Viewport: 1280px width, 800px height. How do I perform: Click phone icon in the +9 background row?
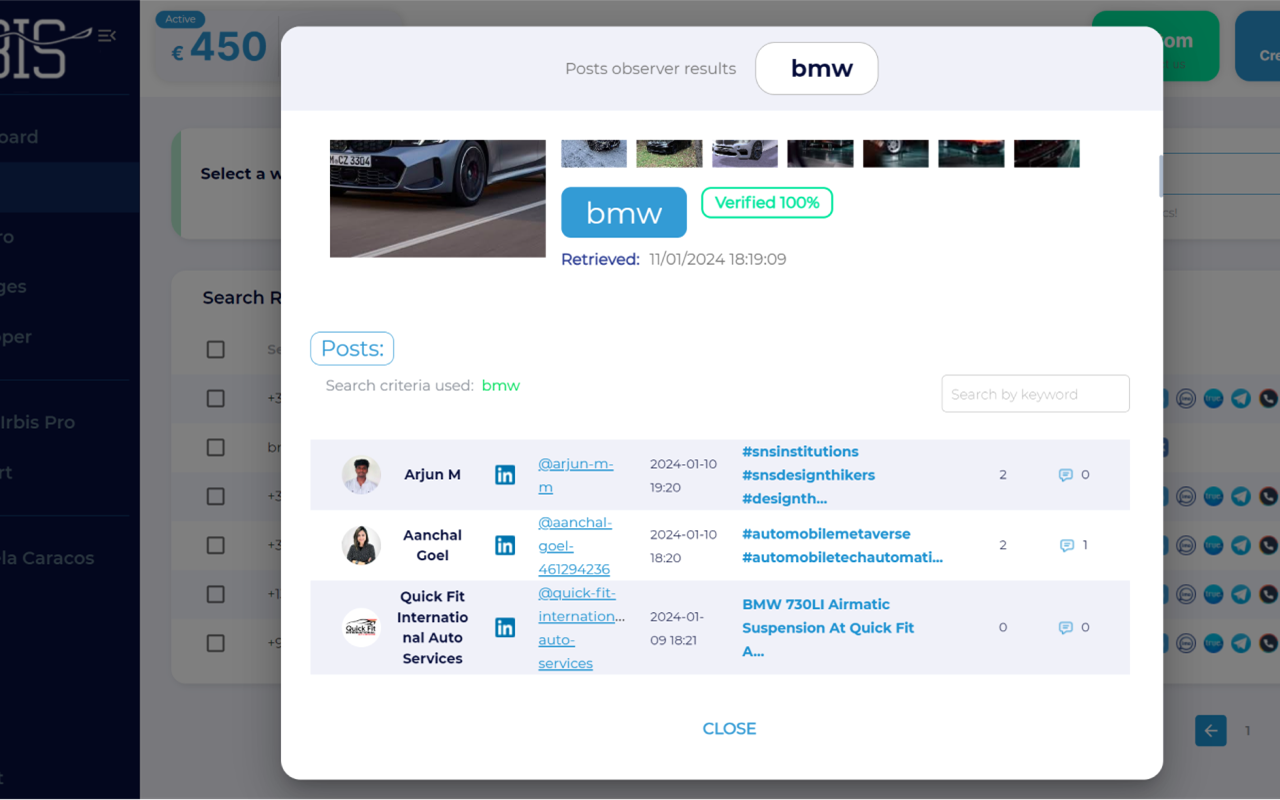pos(1269,643)
